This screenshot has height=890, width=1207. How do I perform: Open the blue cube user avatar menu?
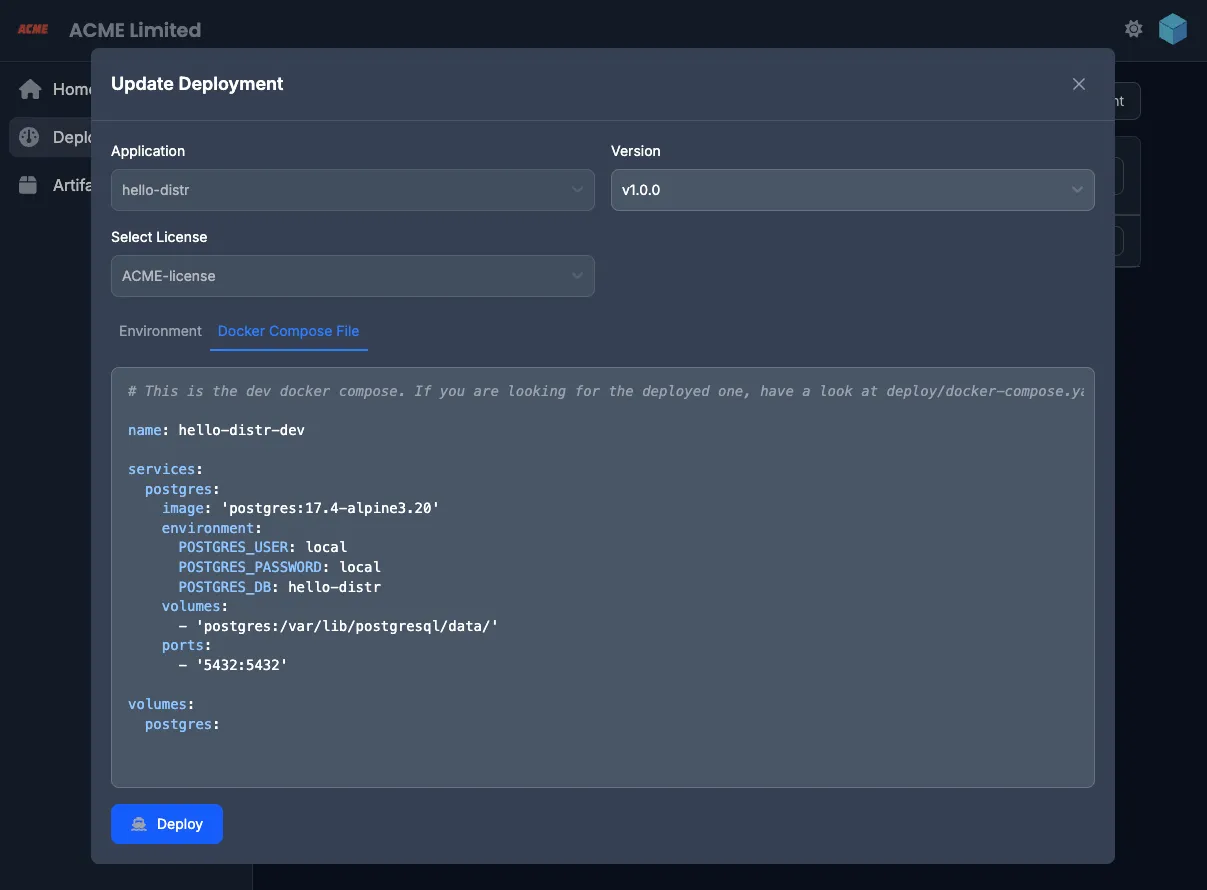[x=1172, y=29]
